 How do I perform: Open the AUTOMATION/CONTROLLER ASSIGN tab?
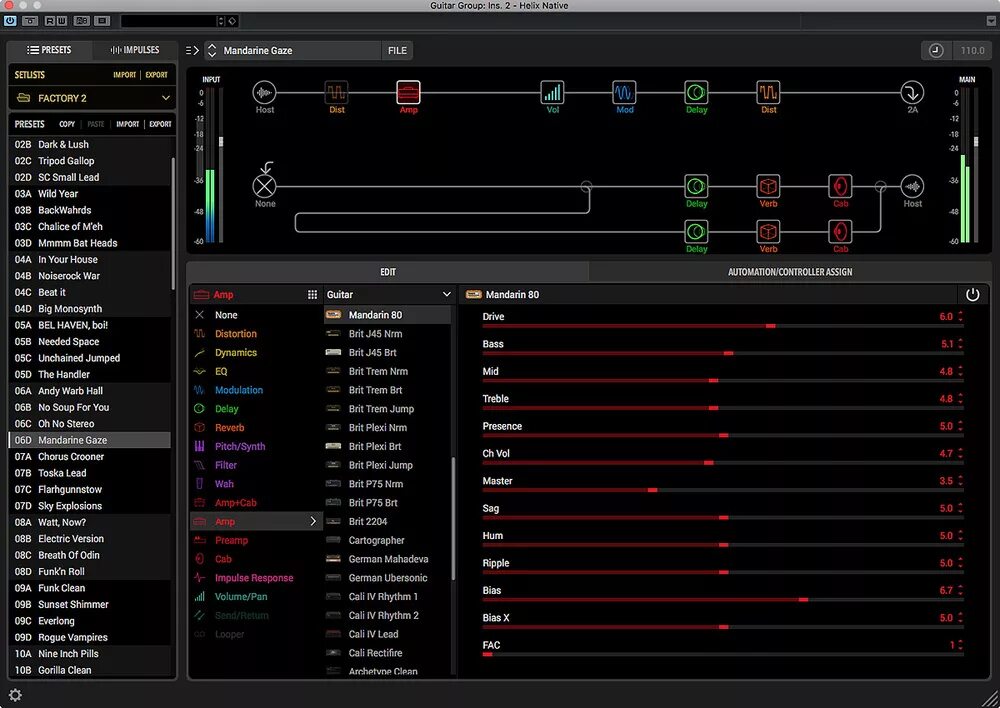790,272
